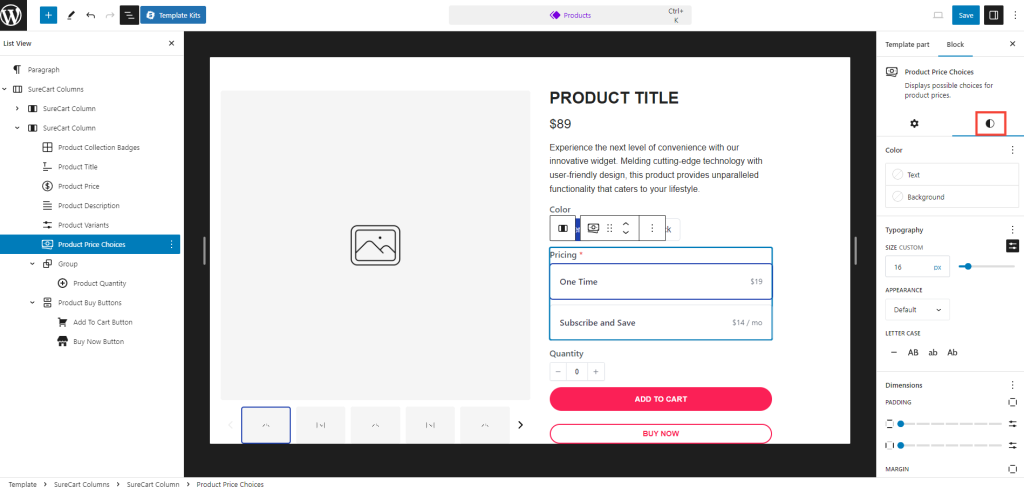Select the first gallery thumbnail
The height and width of the screenshot is (488, 1024).
[x=266, y=425]
